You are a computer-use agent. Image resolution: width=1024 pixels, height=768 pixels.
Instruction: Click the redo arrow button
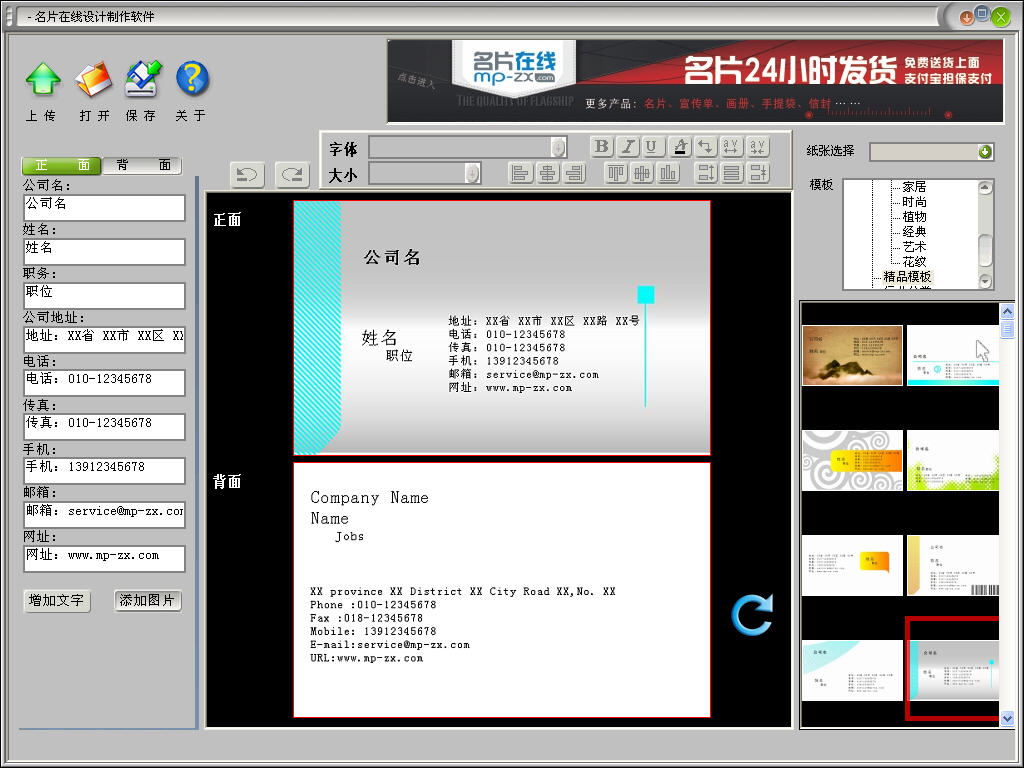(292, 175)
